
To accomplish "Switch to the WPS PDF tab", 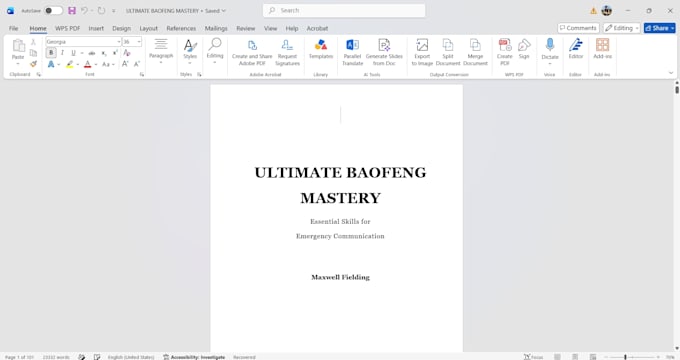I will tap(67, 28).
